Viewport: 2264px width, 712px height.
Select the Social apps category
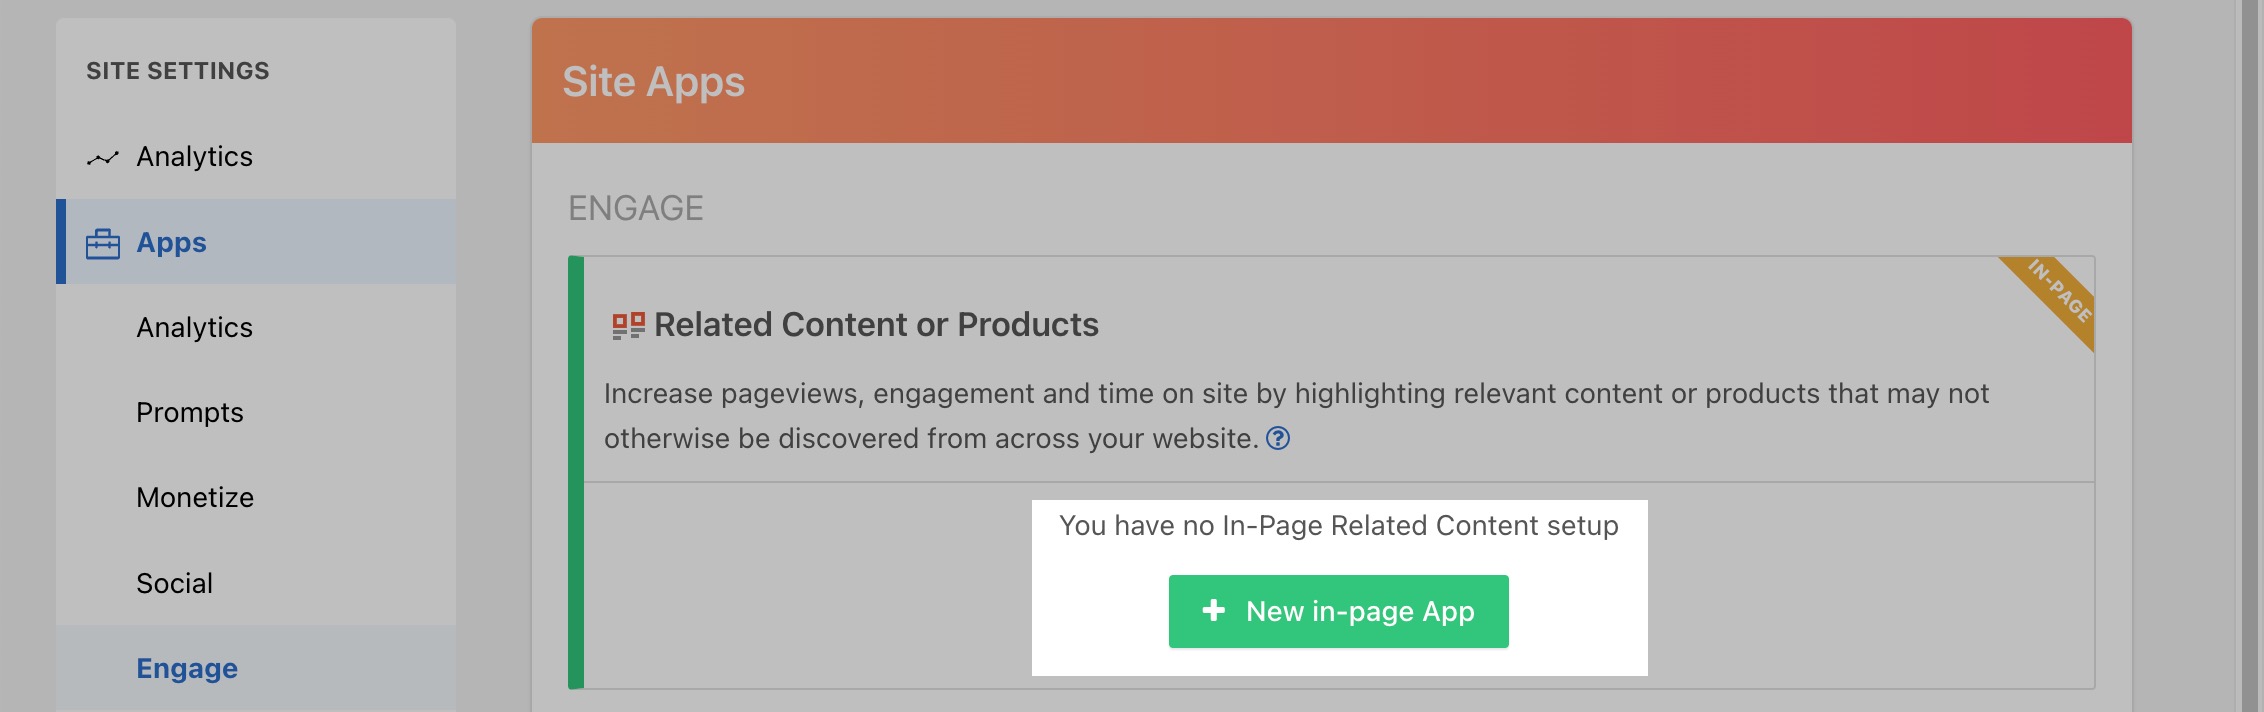click(174, 583)
